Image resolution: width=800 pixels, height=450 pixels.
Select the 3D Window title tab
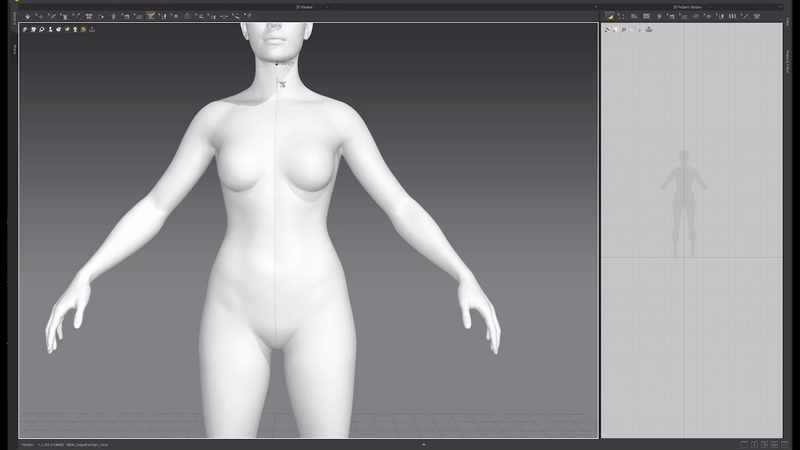(x=306, y=6)
